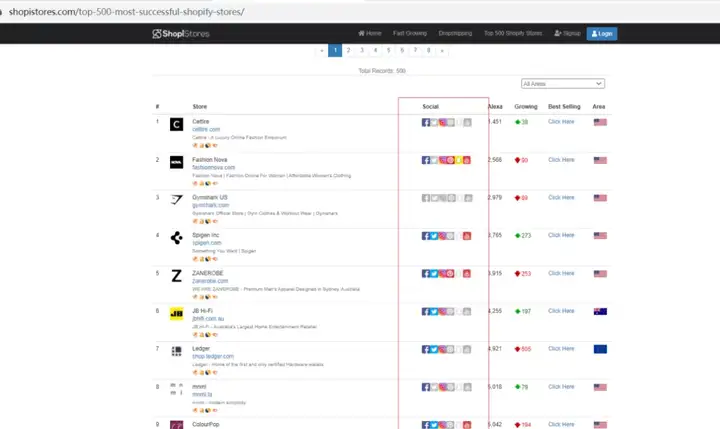Open JB Hi-Fi's Facebook icon
Viewport: 720px width, 429px height.
point(426,311)
